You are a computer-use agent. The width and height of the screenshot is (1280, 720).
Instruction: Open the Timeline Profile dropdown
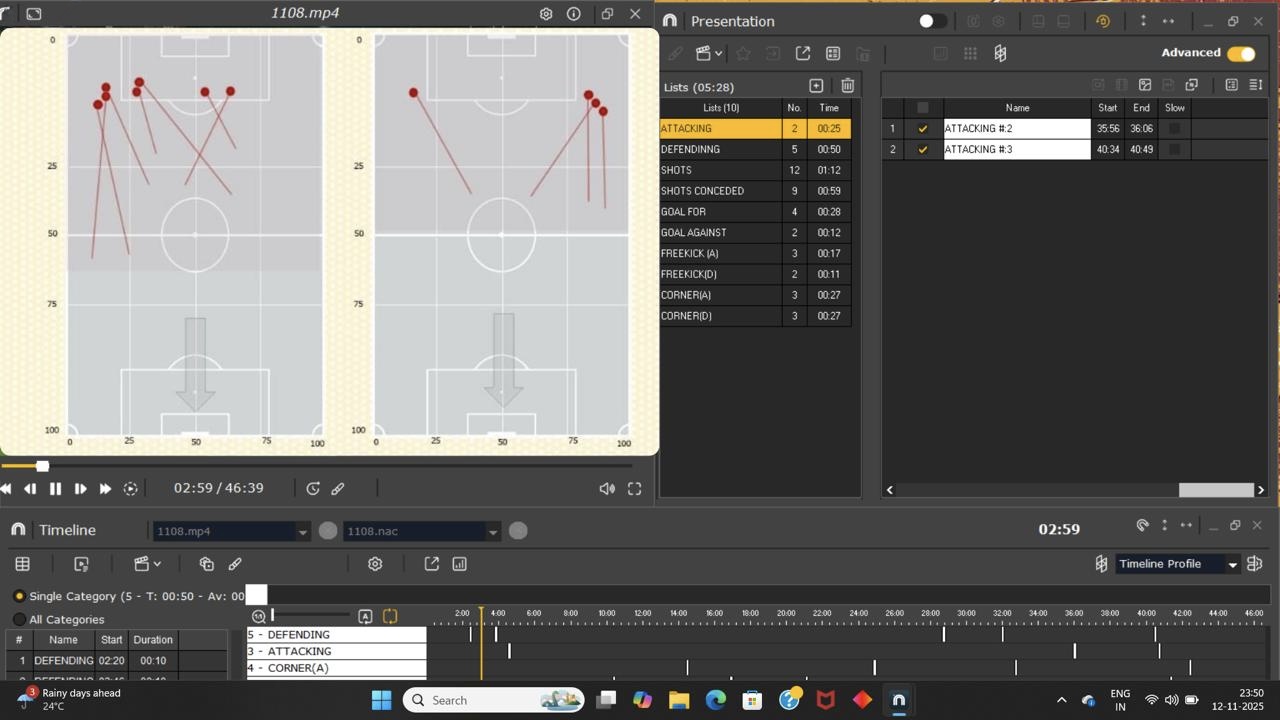tap(1232, 565)
